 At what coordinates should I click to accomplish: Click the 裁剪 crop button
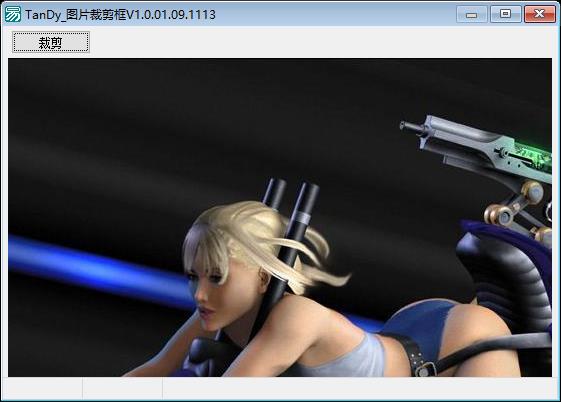click(x=51, y=42)
